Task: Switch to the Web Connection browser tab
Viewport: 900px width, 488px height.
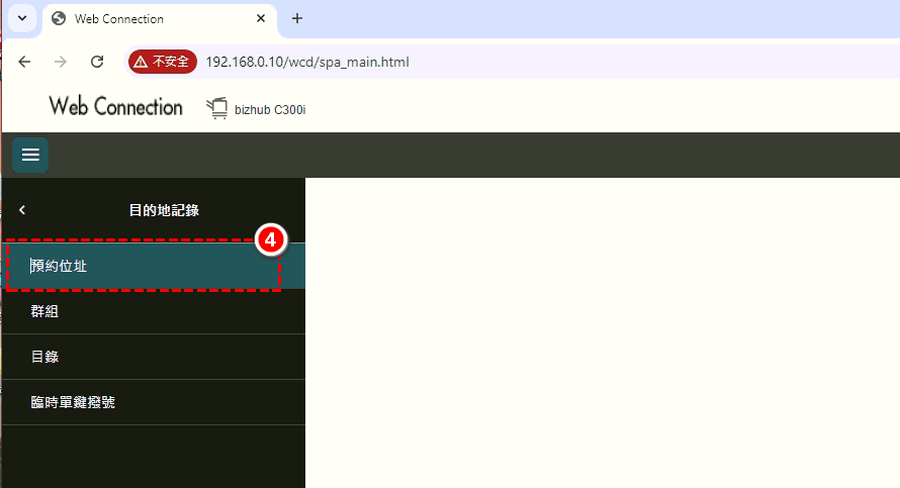Action: (150, 19)
